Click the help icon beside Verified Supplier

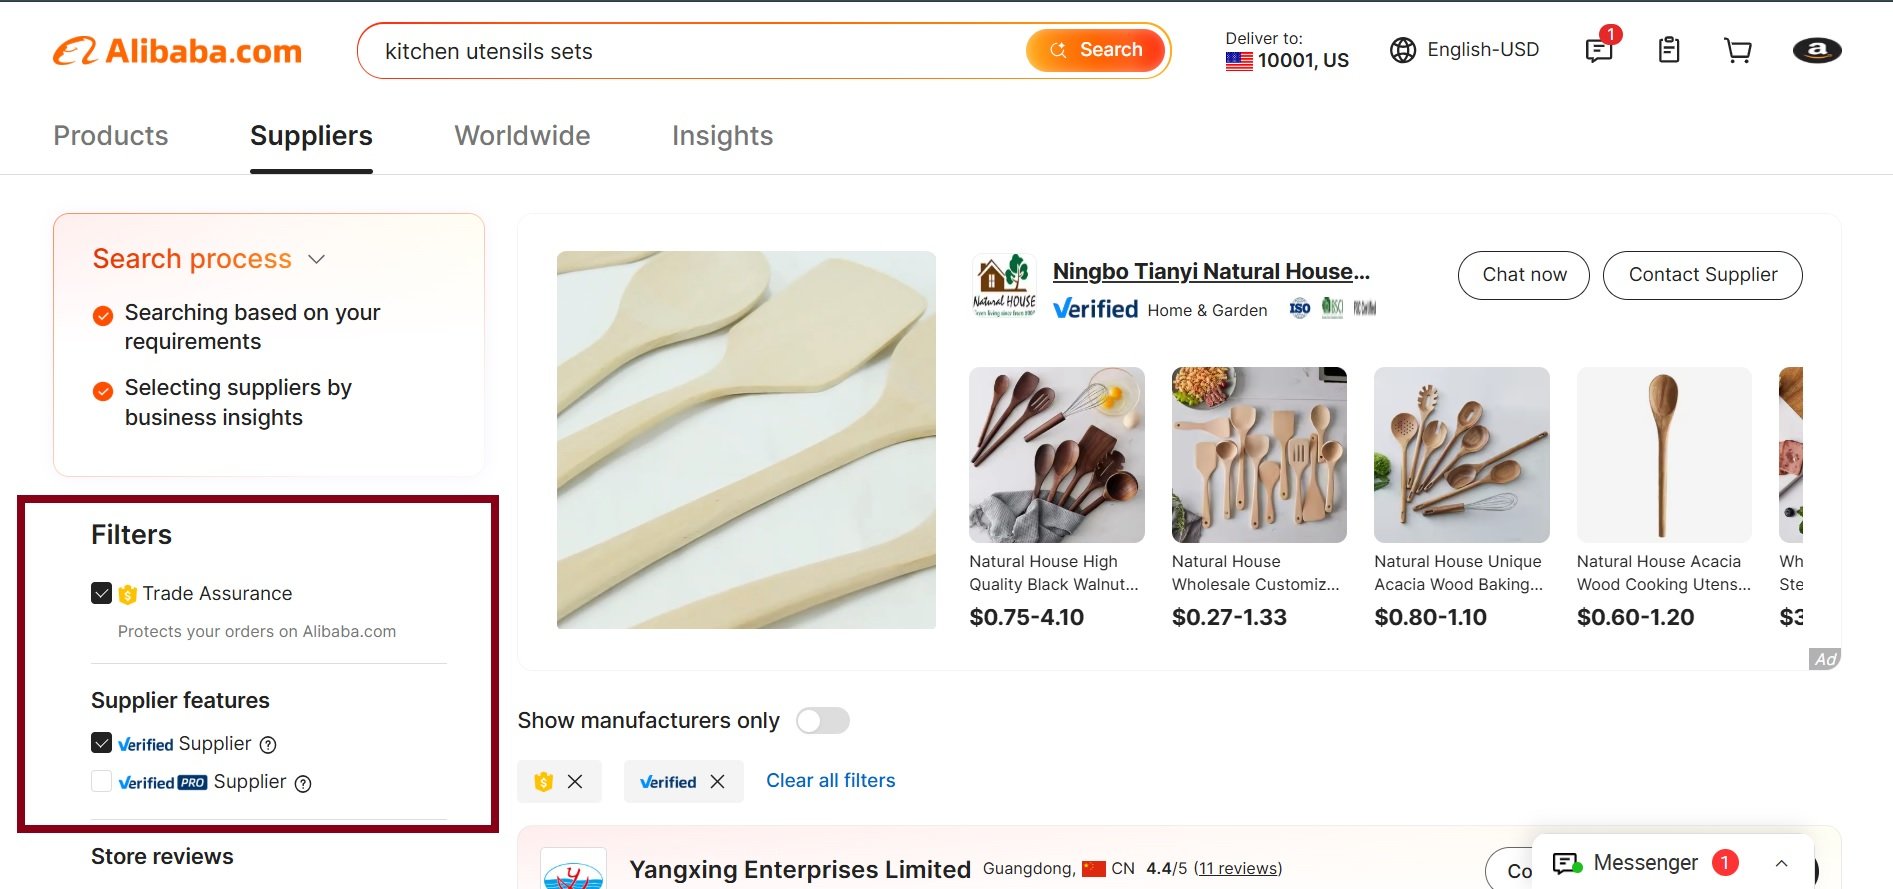pyautogui.click(x=268, y=745)
